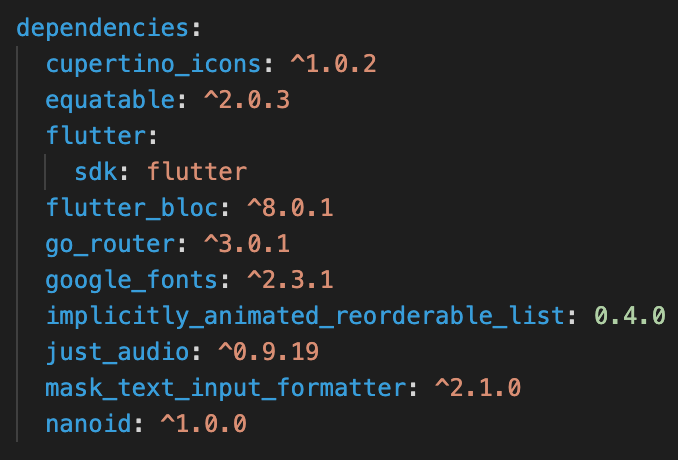Click implicitly_animated_reorderable_list key
678x460 pixels.
305,316
